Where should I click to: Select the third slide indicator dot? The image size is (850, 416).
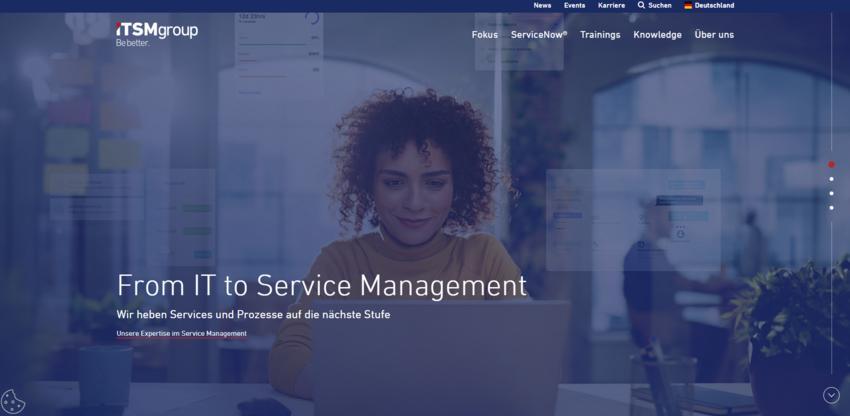[x=832, y=193]
